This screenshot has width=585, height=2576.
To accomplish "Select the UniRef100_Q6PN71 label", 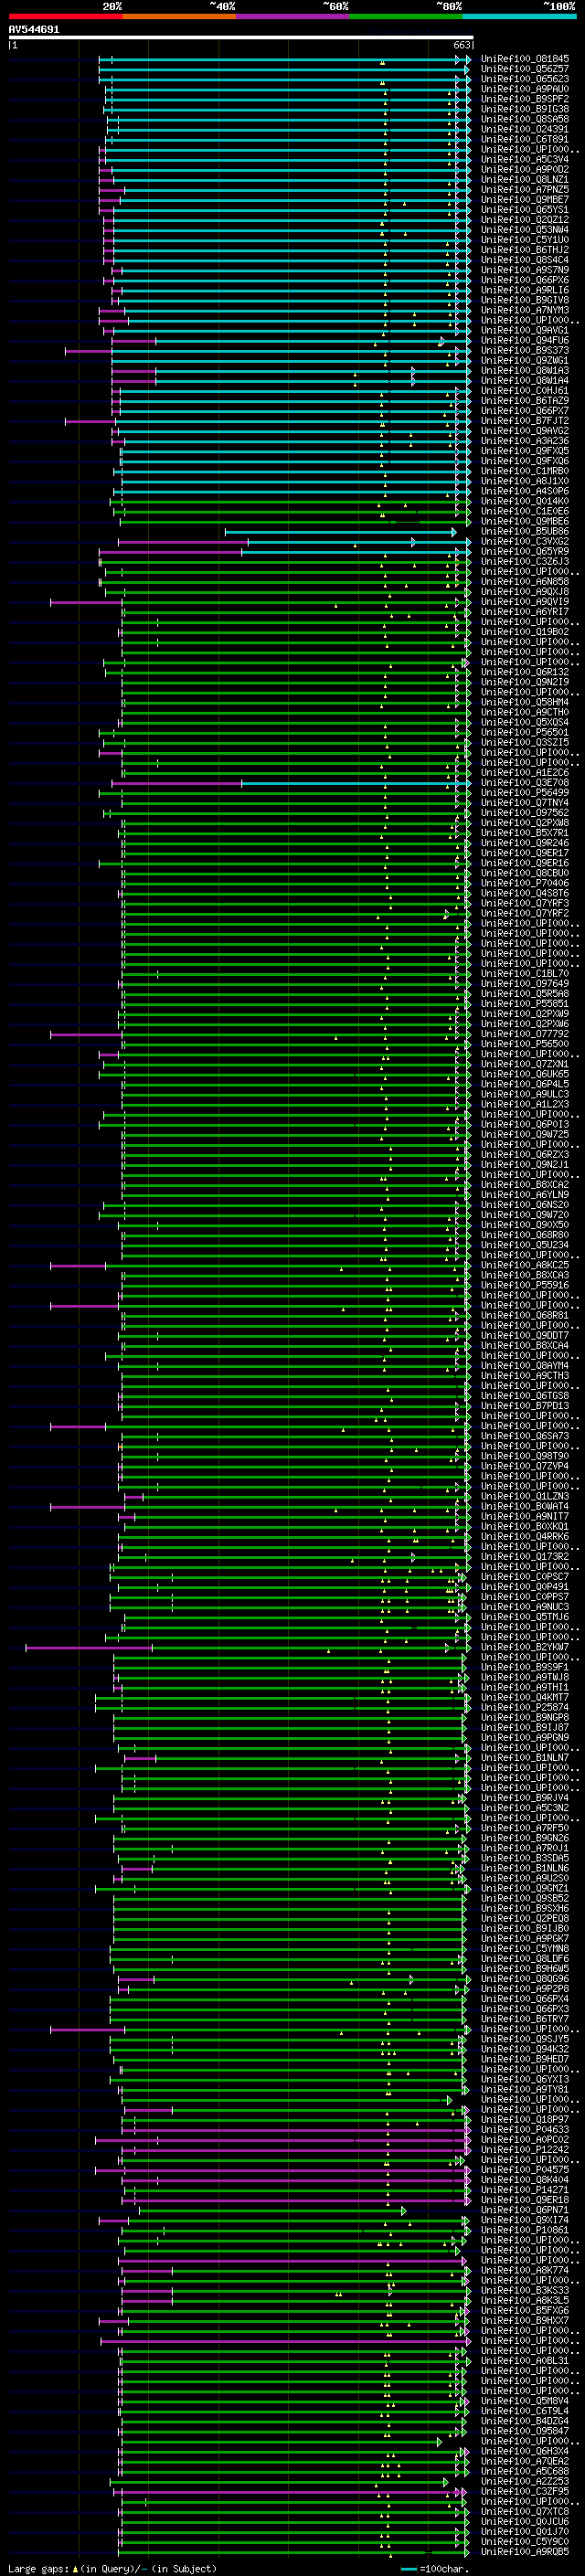I will point(525,2209).
